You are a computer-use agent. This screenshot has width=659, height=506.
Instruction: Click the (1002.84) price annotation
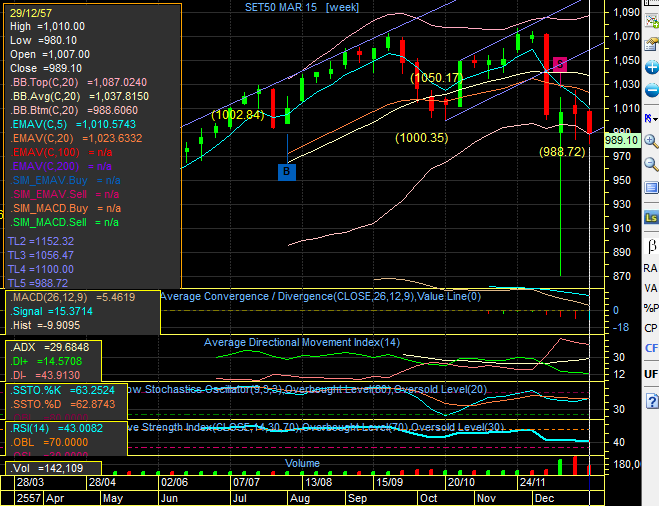pos(238,115)
